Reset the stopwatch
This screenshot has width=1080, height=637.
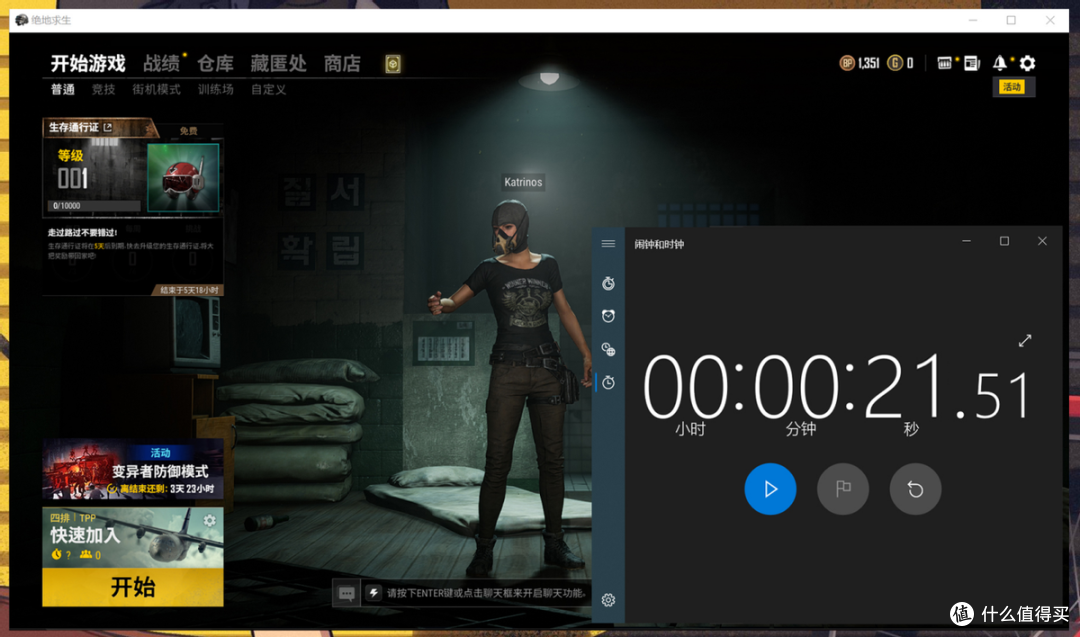point(915,489)
